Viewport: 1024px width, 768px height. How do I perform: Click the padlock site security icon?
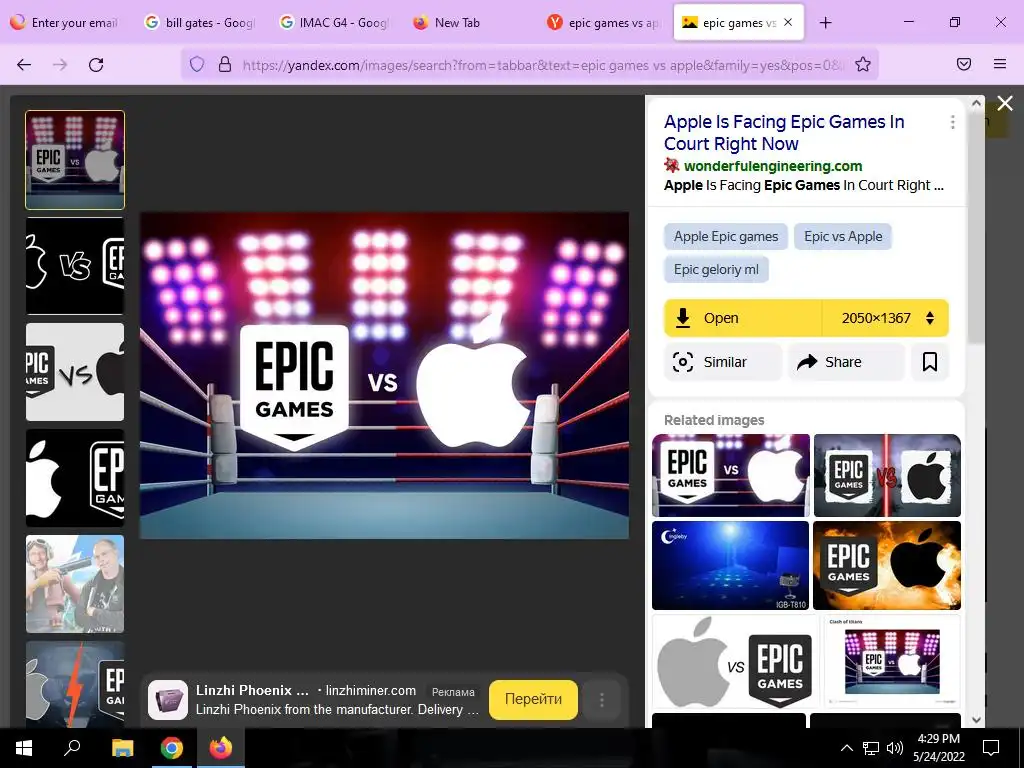click(225, 64)
